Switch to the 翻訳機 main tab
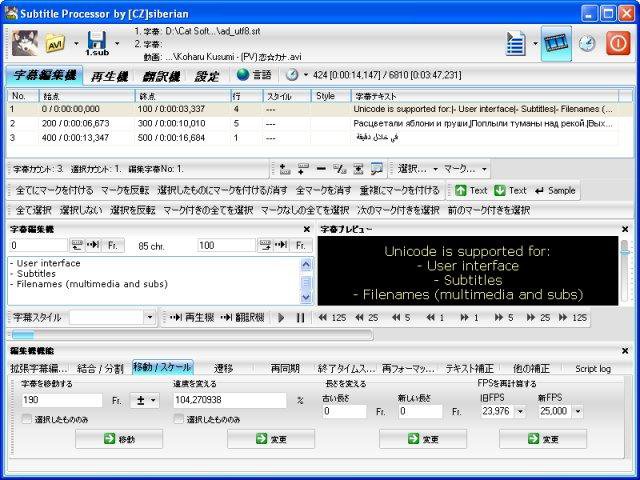Viewport: 640px width, 480px height. pos(161,76)
